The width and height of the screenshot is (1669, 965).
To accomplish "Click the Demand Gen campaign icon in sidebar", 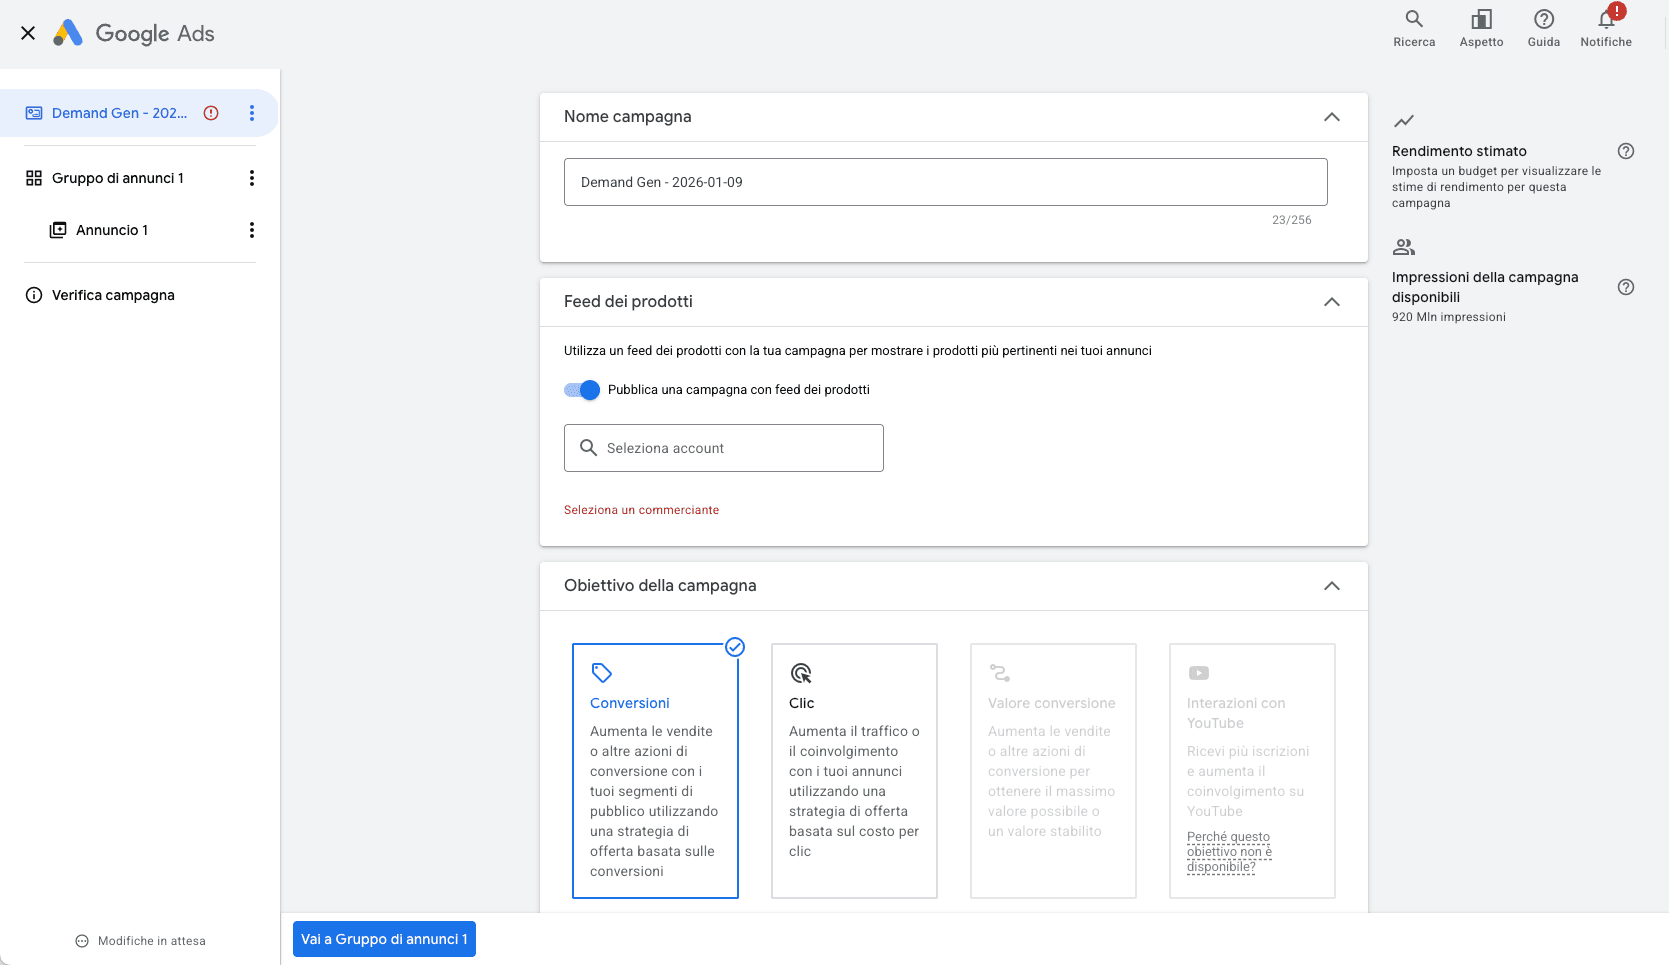I will click(x=34, y=113).
